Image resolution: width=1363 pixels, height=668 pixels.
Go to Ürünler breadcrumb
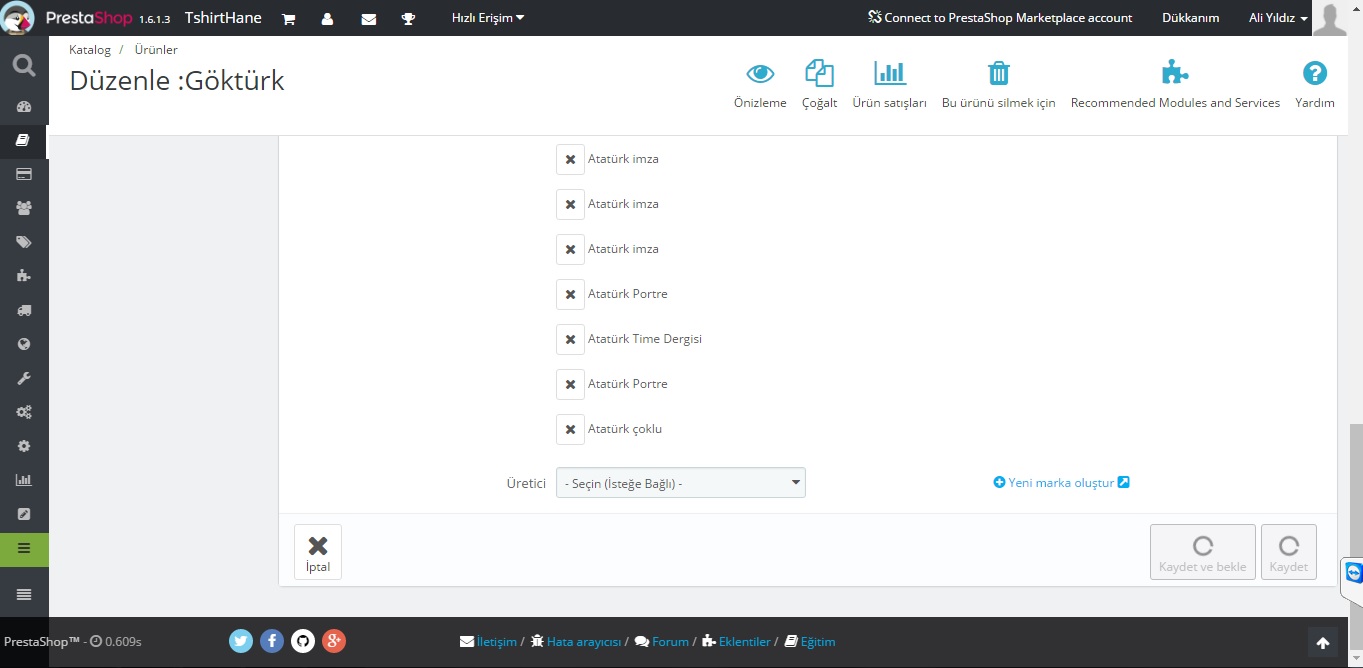[156, 49]
